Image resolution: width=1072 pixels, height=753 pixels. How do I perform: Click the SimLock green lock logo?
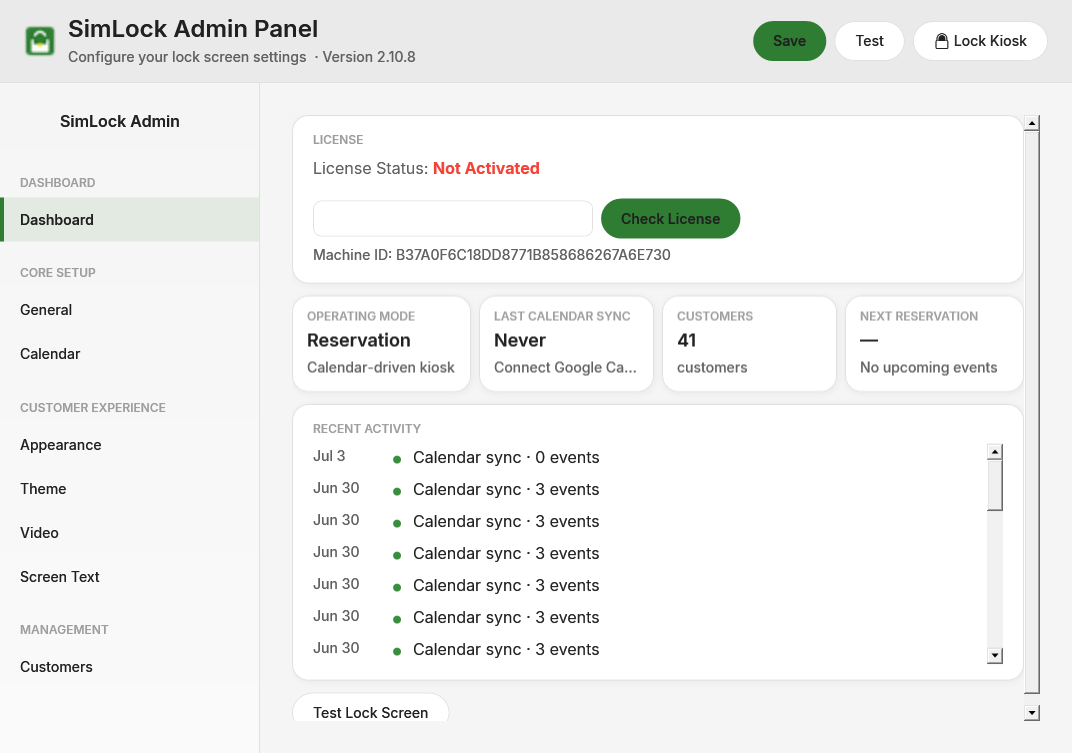click(x=40, y=41)
